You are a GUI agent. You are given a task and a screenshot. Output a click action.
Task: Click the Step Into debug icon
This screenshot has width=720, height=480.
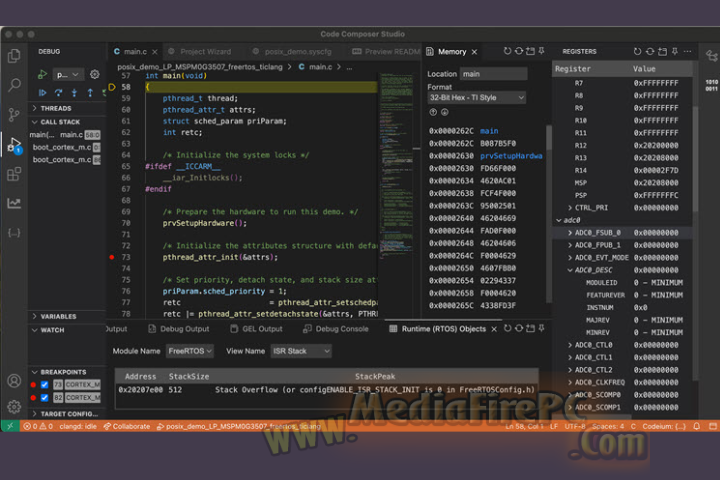[74, 93]
